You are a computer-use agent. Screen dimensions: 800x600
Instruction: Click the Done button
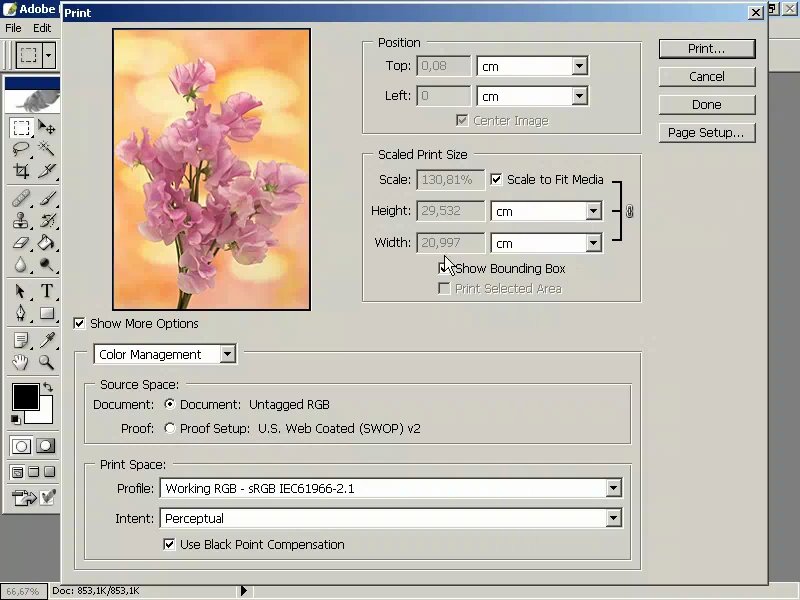coord(707,105)
